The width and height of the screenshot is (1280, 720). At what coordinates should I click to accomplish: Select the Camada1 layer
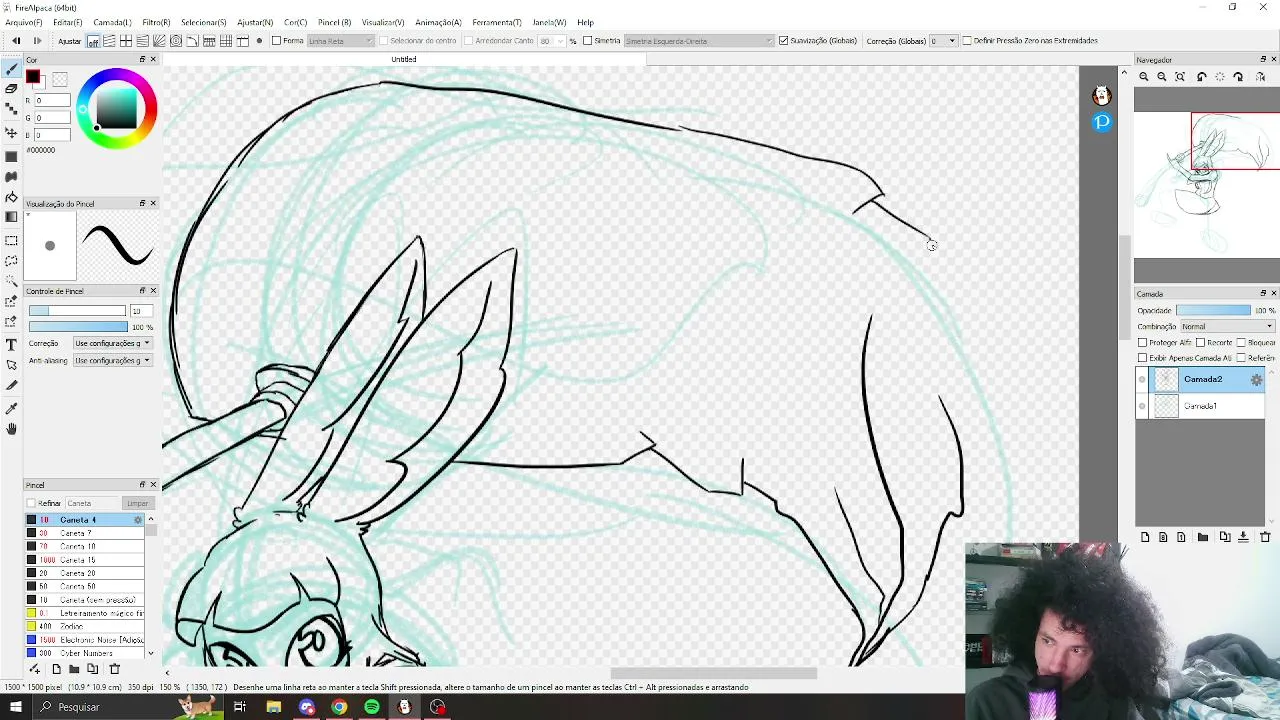[x=1201, y=406]
